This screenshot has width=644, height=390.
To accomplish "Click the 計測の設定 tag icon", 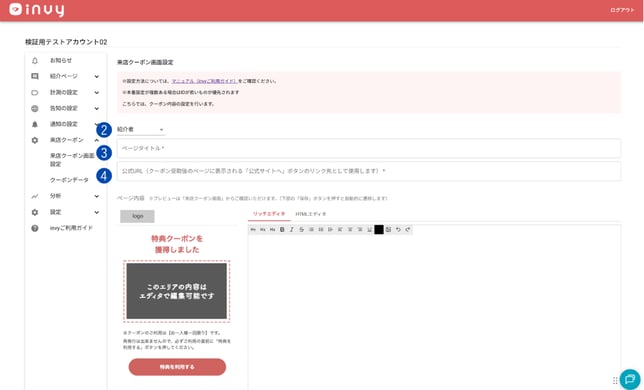I will 35,92.
